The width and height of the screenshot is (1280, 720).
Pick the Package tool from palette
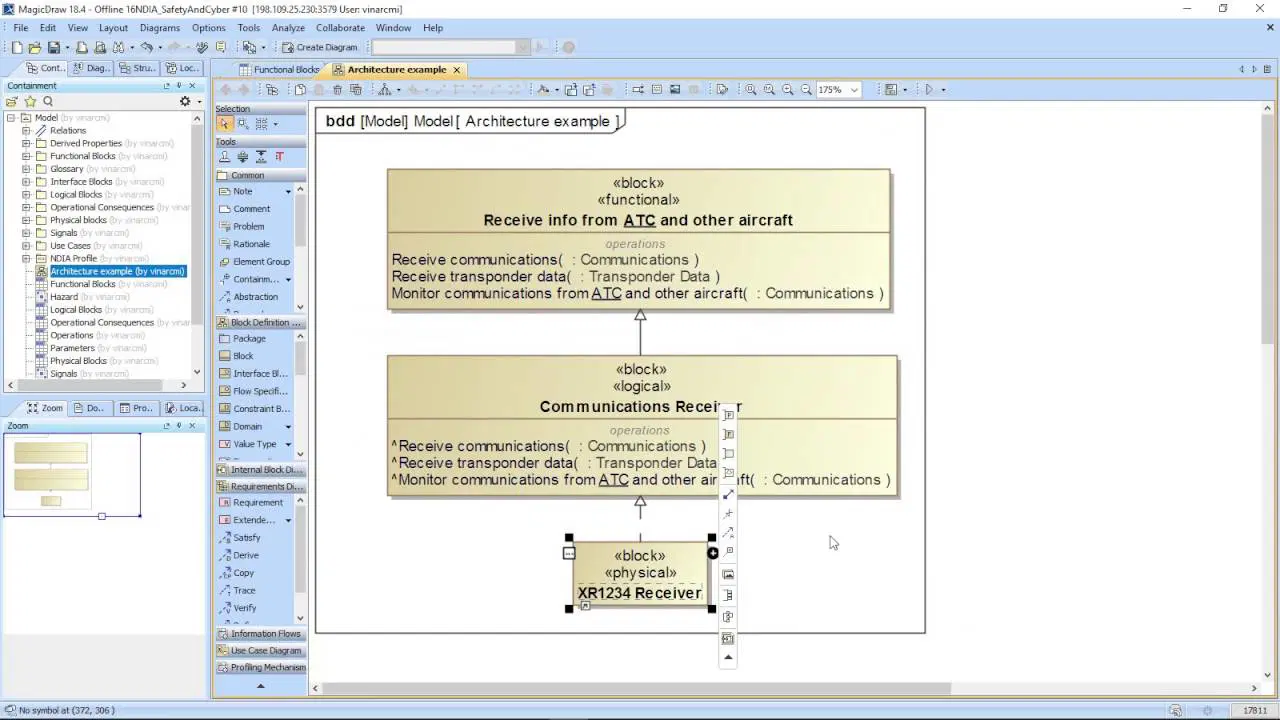[x=249, y=338]
